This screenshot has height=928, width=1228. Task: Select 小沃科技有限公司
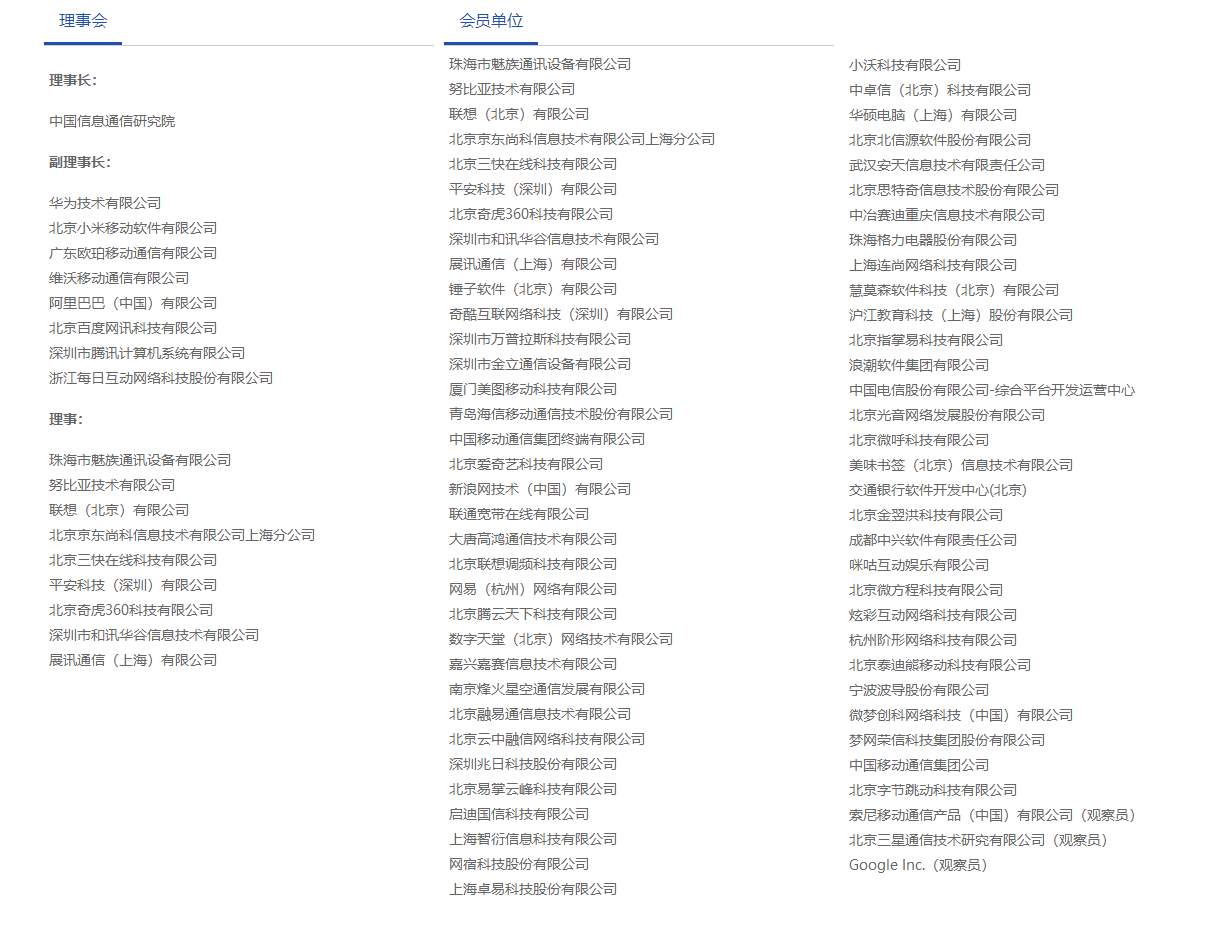click(x=905, y=65)
